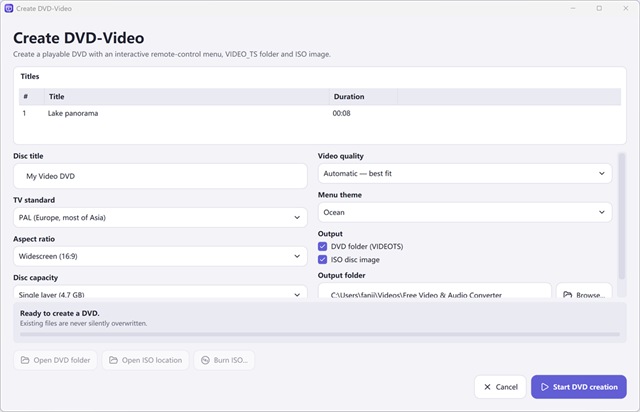This screenshot has width=640, height=412.
Task: Close the Create DVD-Video window
Action: (x=626, y=8)
